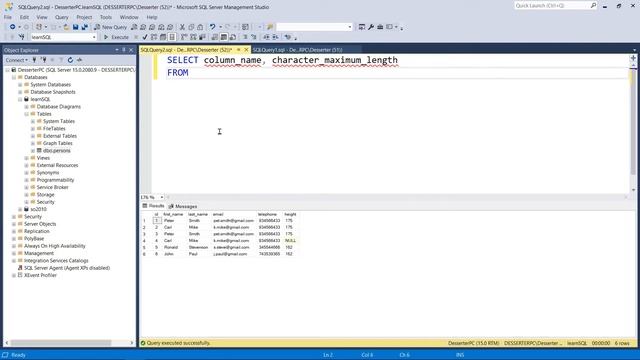Click the Decrease Indent icon

(267, 37)
